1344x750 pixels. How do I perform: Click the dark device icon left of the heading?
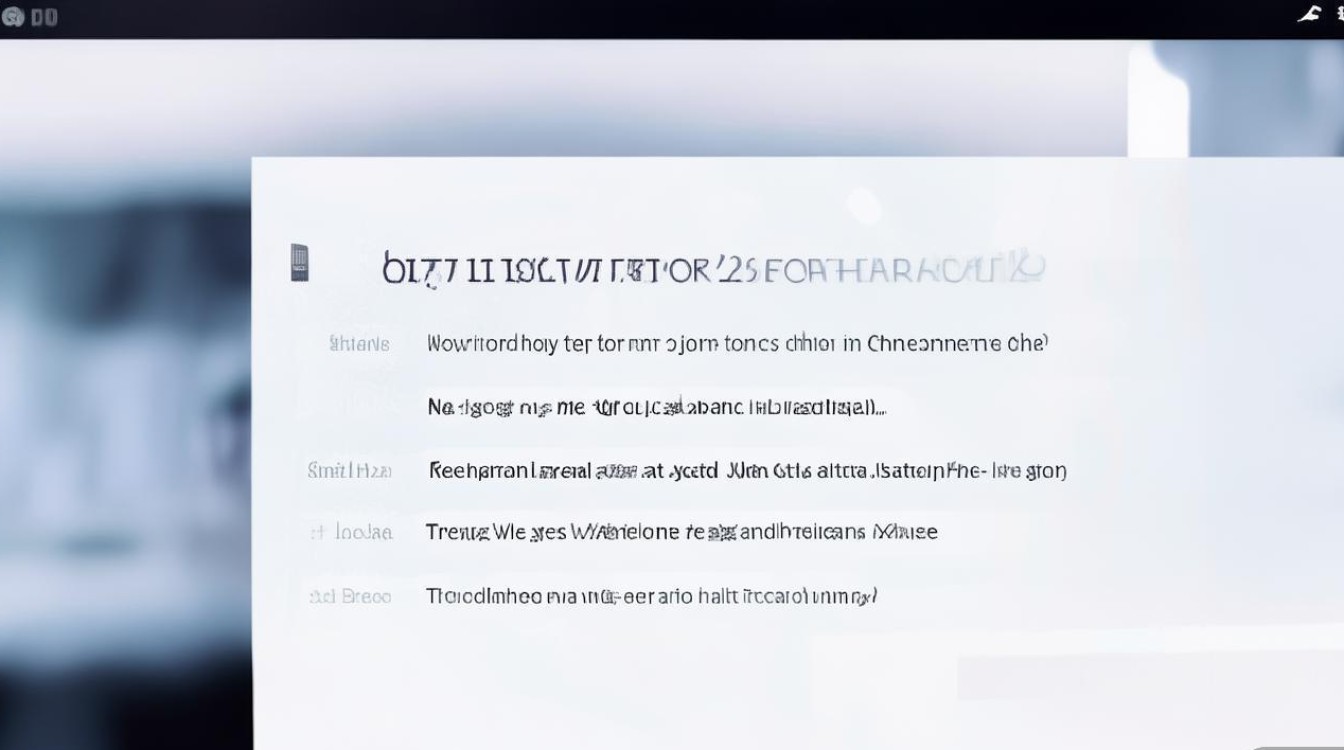click(299, 262)
